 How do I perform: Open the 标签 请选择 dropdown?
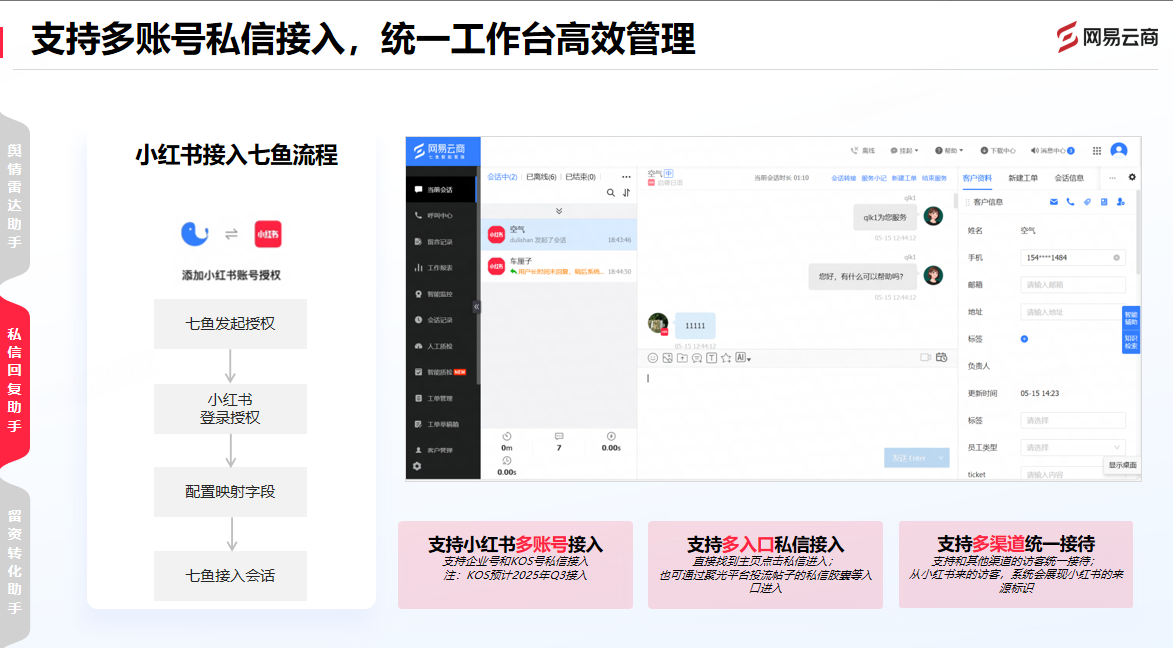[1073, 421]
